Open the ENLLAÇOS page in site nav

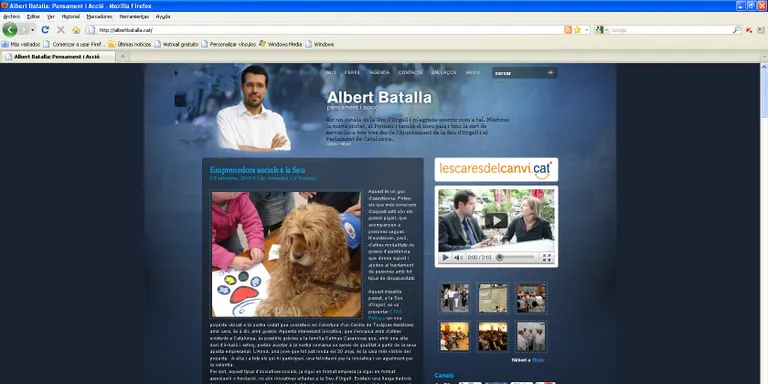pyautogui.click(x=444, y=72)
